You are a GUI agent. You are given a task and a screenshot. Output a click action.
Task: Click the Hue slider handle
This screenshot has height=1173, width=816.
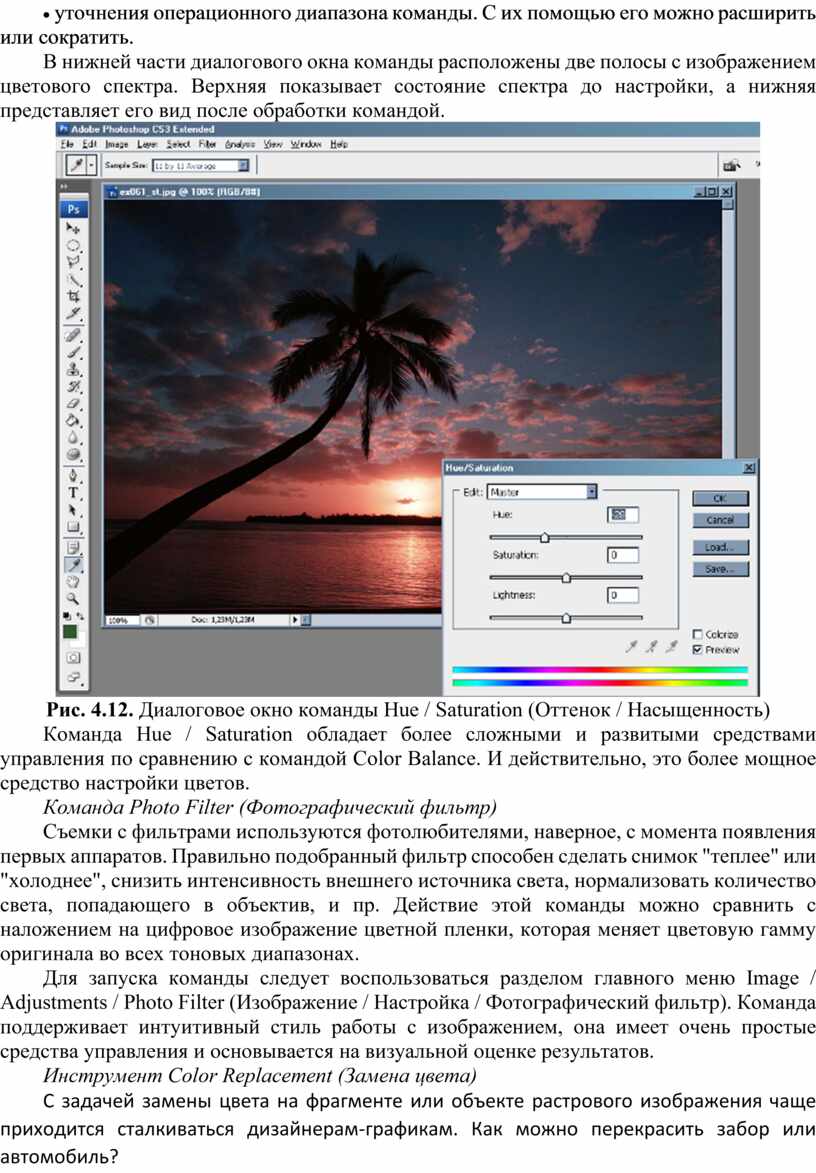[544, 537]
